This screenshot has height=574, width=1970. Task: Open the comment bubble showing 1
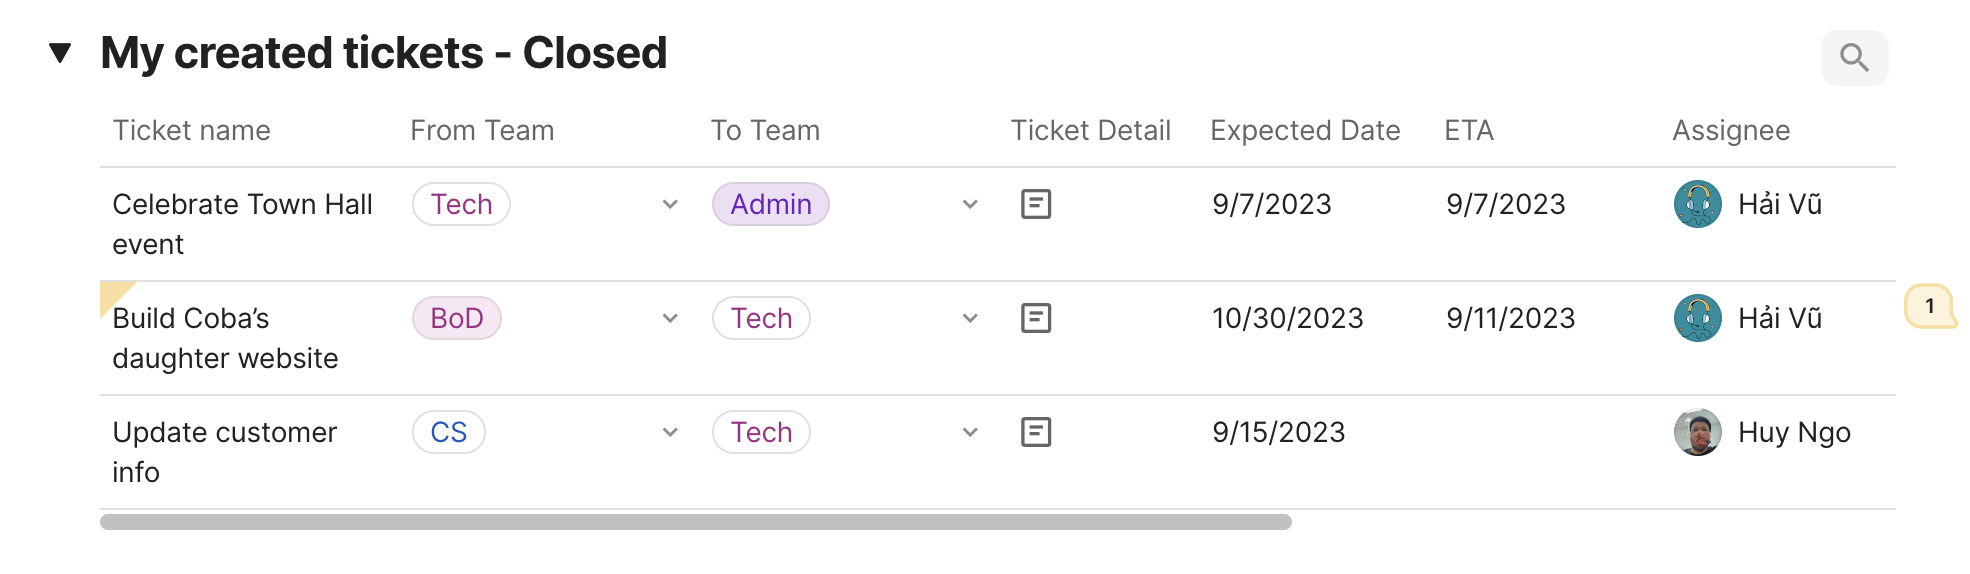tap(1929, 307)
